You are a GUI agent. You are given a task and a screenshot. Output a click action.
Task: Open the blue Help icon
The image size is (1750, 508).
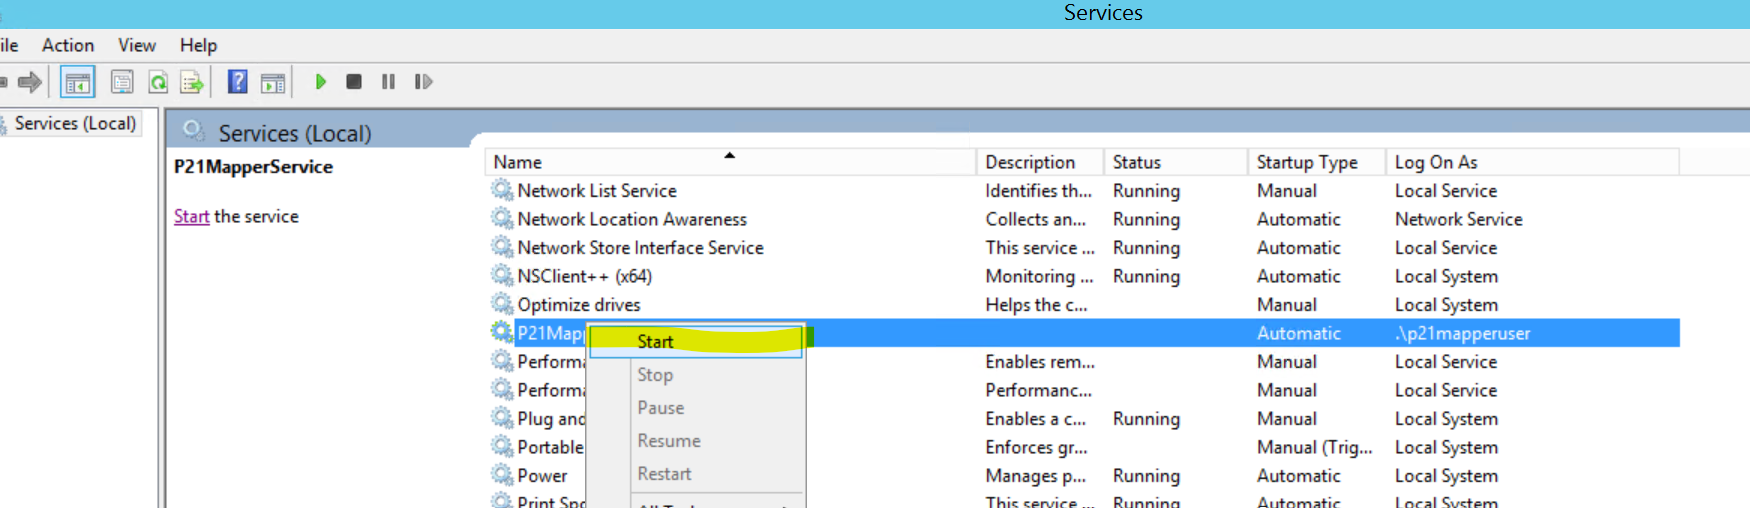(237, 82)
